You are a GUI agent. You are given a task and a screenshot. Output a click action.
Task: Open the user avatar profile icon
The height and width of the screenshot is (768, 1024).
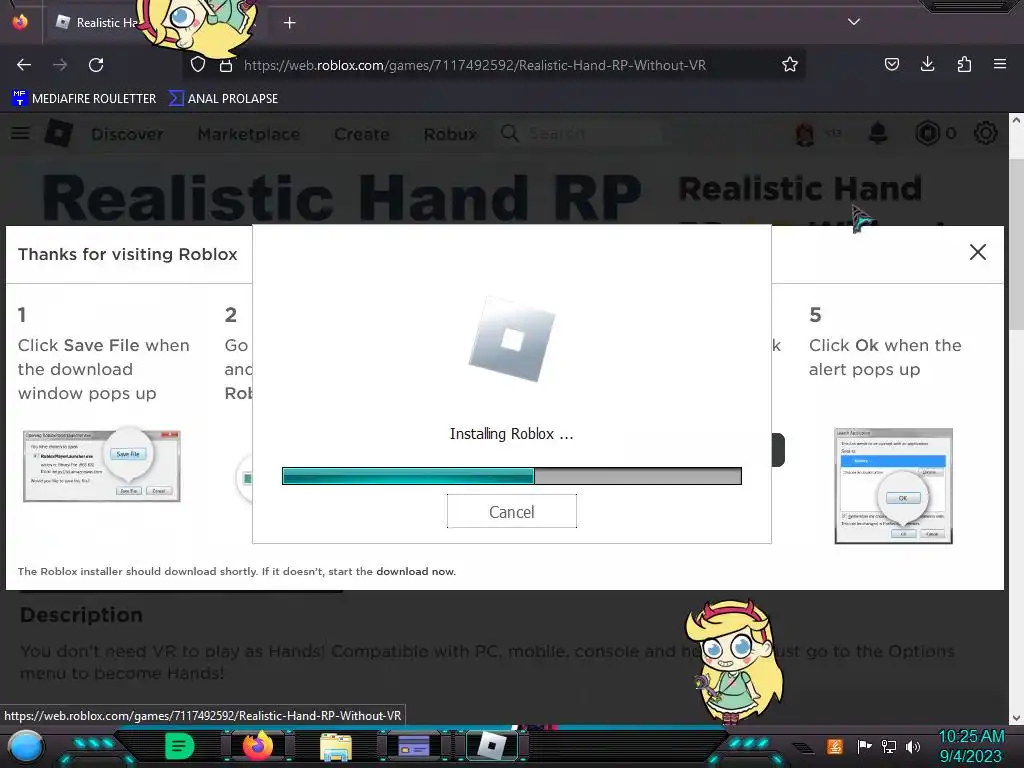[x=805, y=134]
